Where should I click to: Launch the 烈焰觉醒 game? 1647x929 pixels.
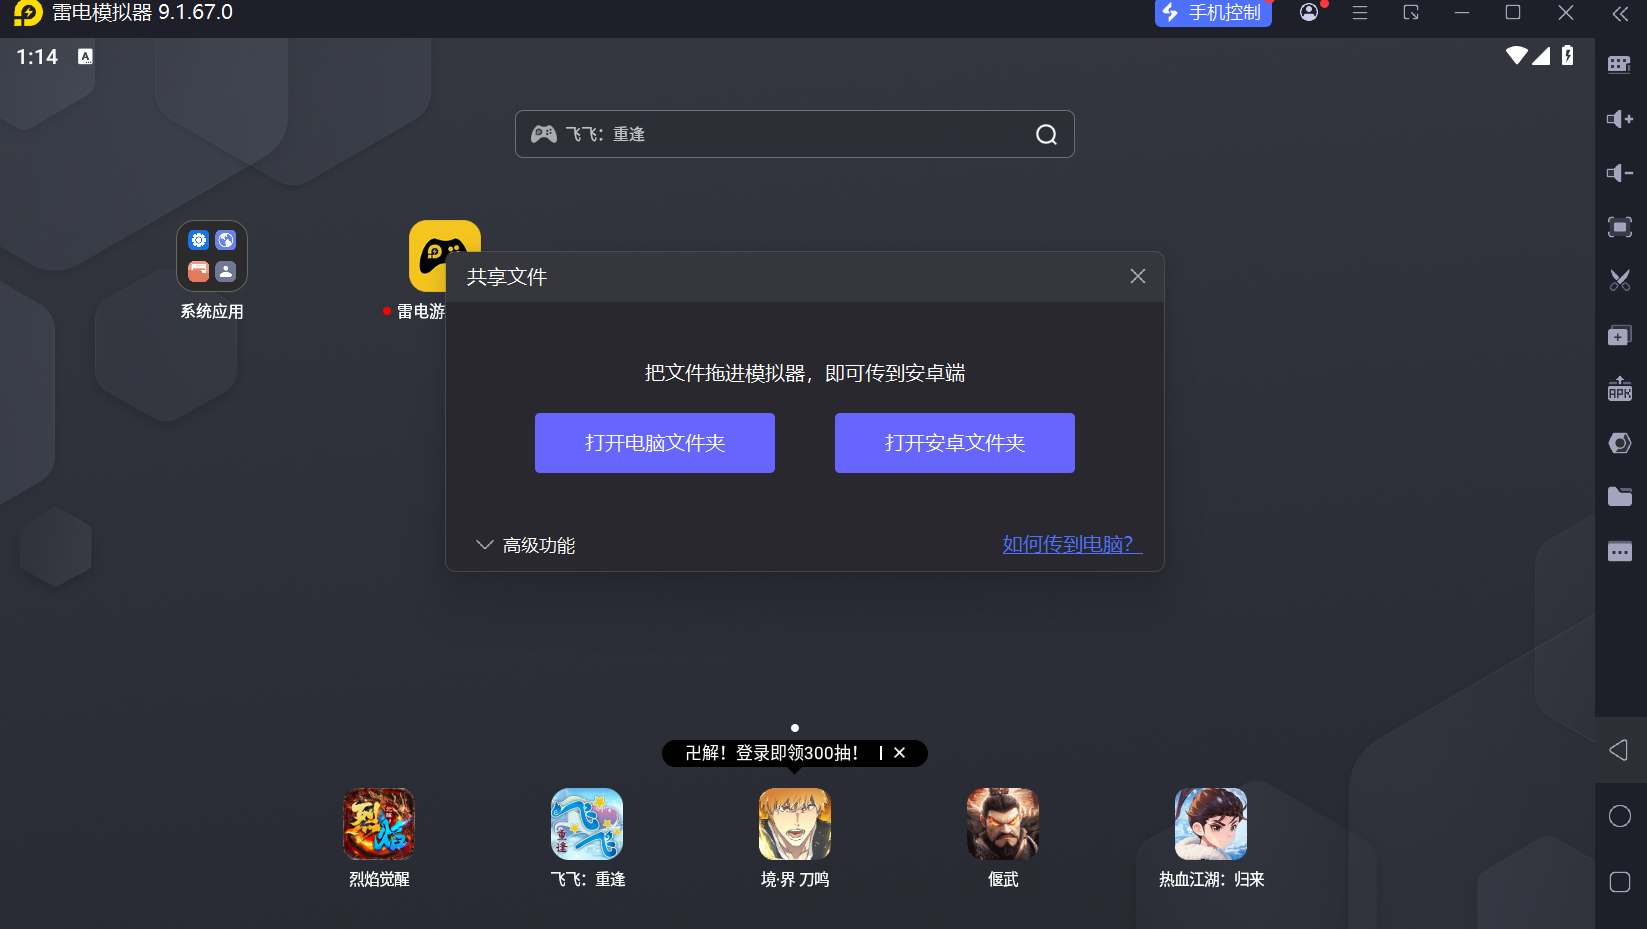[378, 824]
